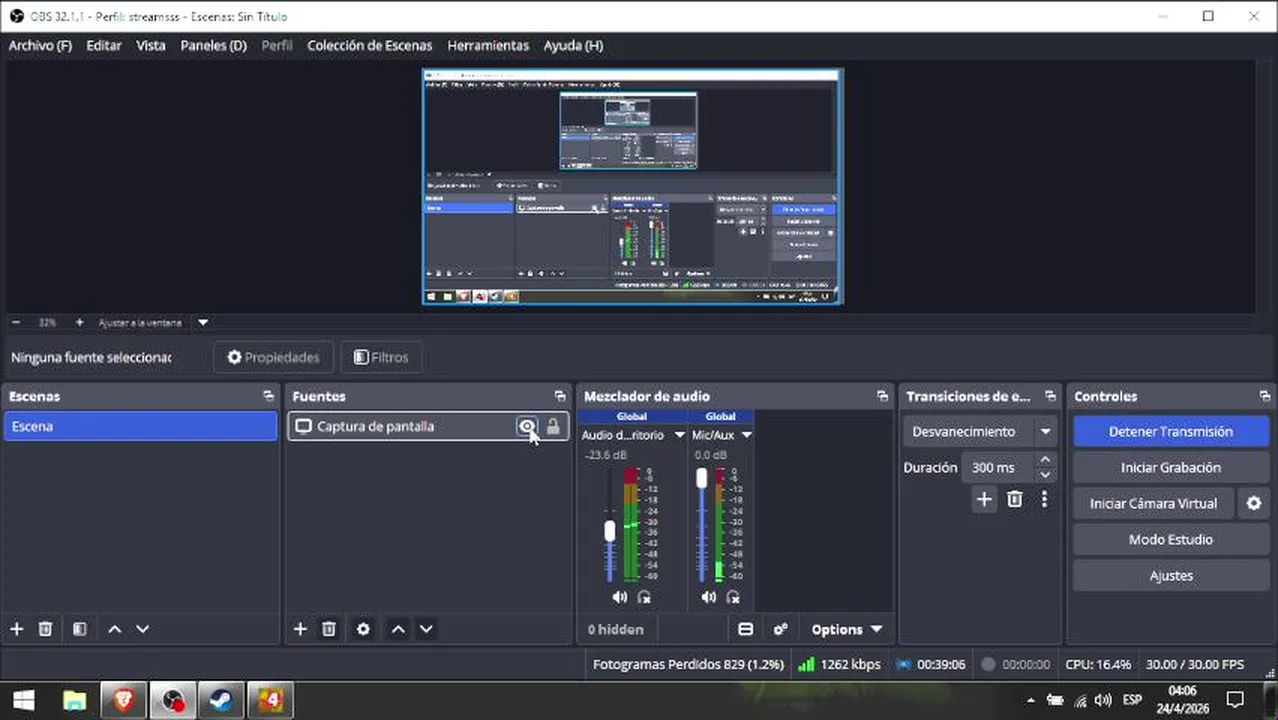The width and height of the screenshot is (1278, 720).
Task: Open advanced audio properties gears icon
Action: (781, 629)
